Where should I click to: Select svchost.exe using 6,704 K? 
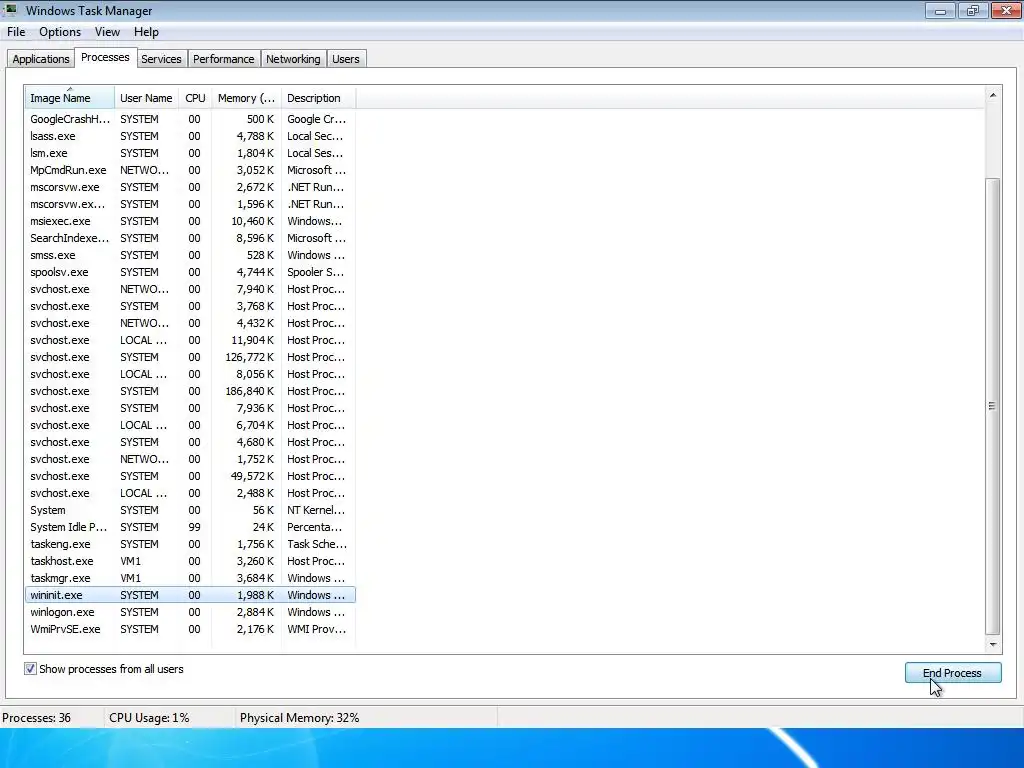coord(190,424)
